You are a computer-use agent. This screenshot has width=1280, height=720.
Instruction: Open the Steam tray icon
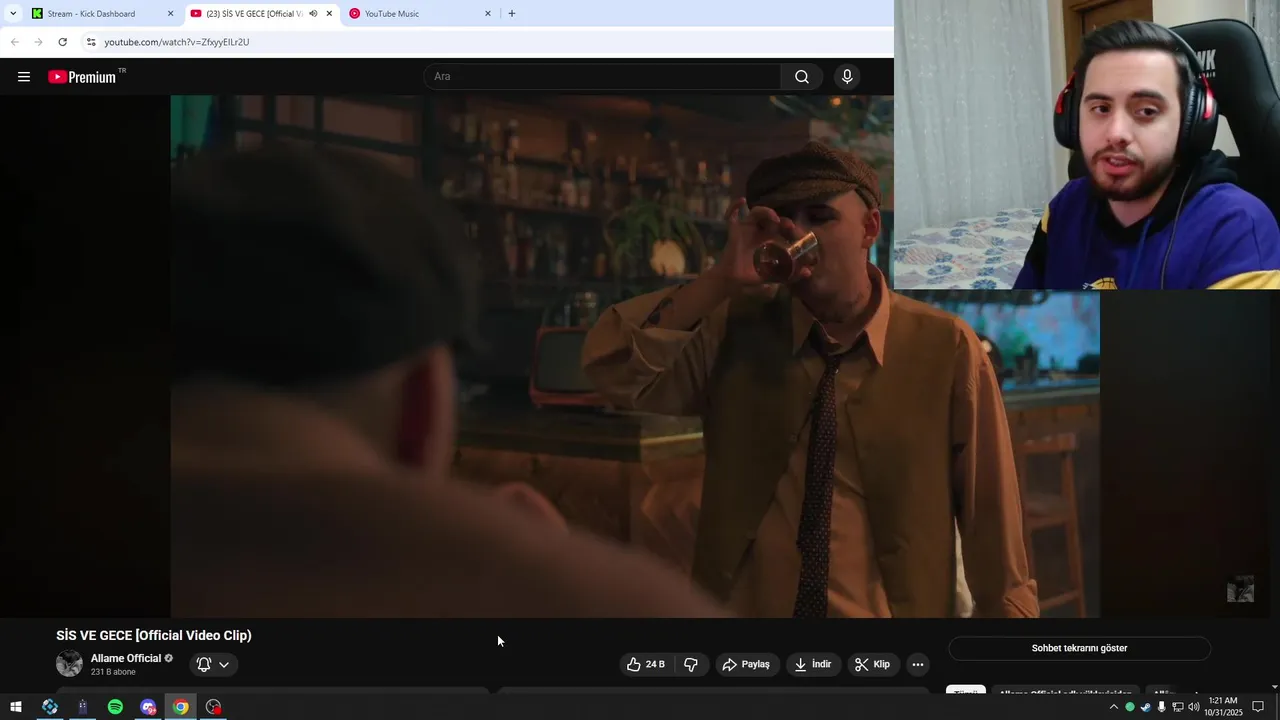(x=1146, y=707)
